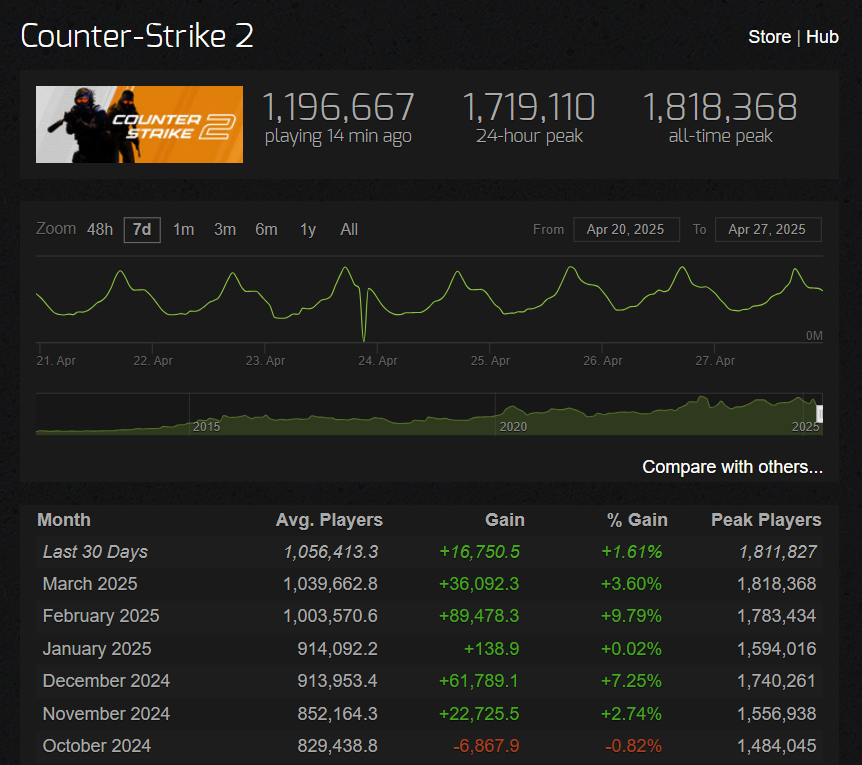Click the +7.25% gain percentage

tap(631, 681)
